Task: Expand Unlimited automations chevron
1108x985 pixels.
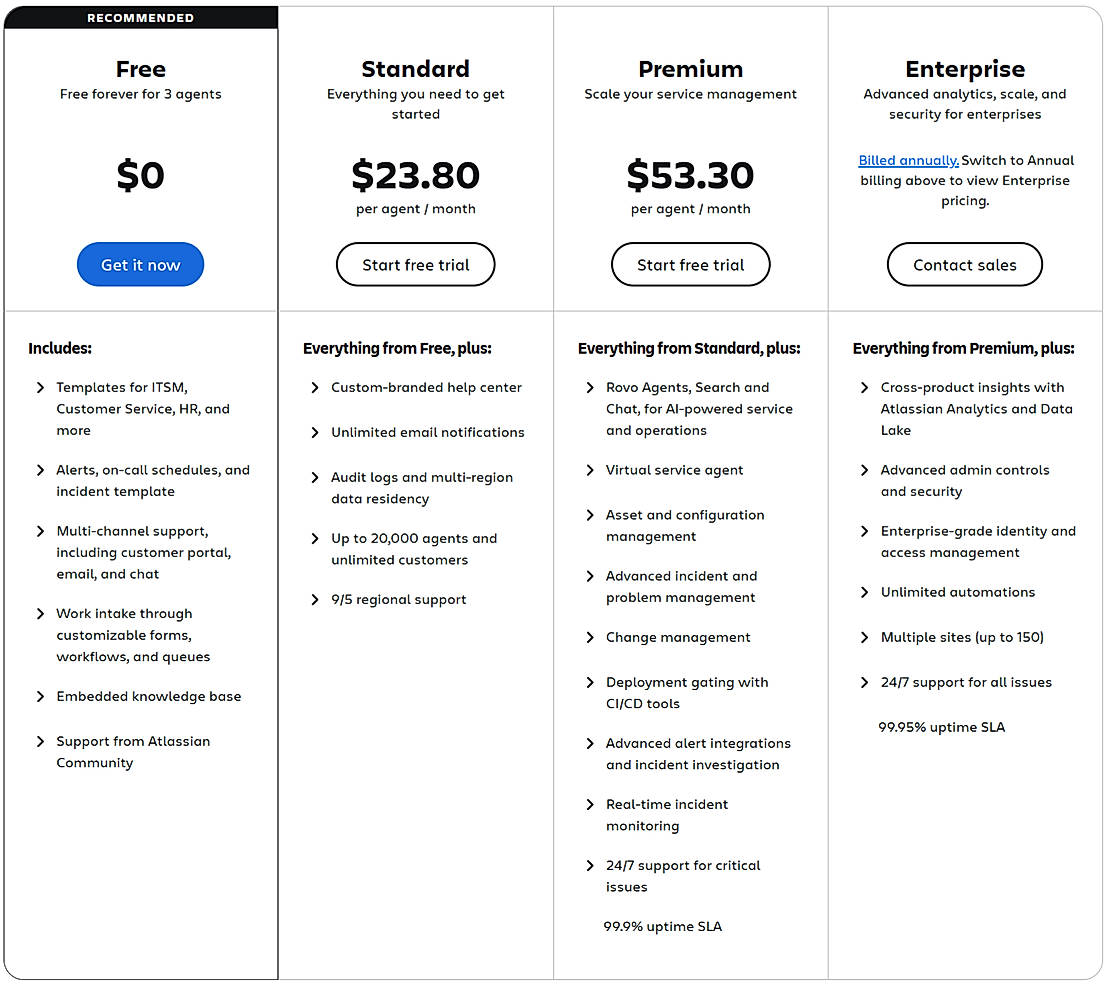Action: point(865,592)
